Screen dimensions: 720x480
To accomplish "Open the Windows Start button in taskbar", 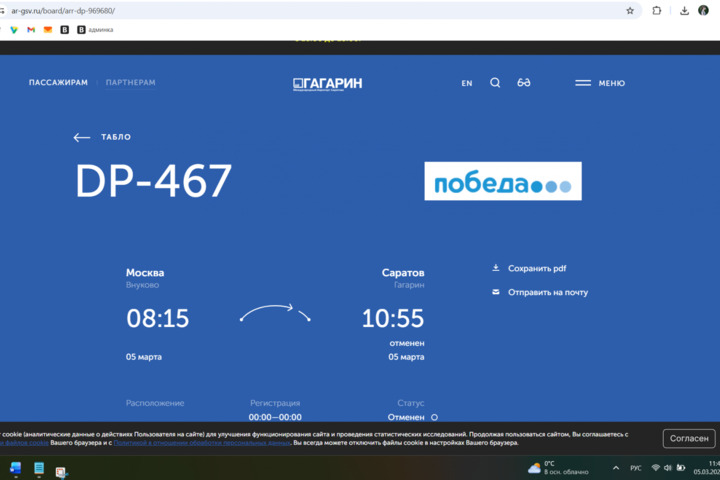I will 15,468.
